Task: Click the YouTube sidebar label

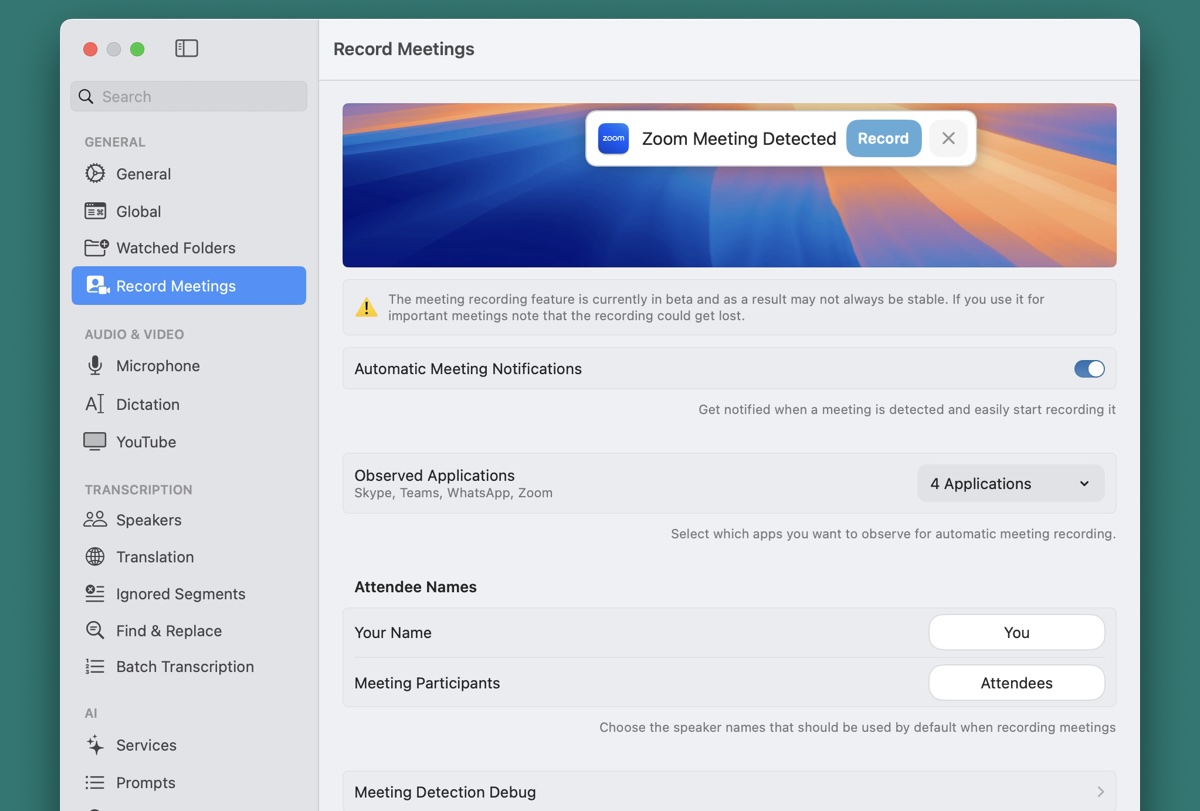Action: (x=146, y=442)
